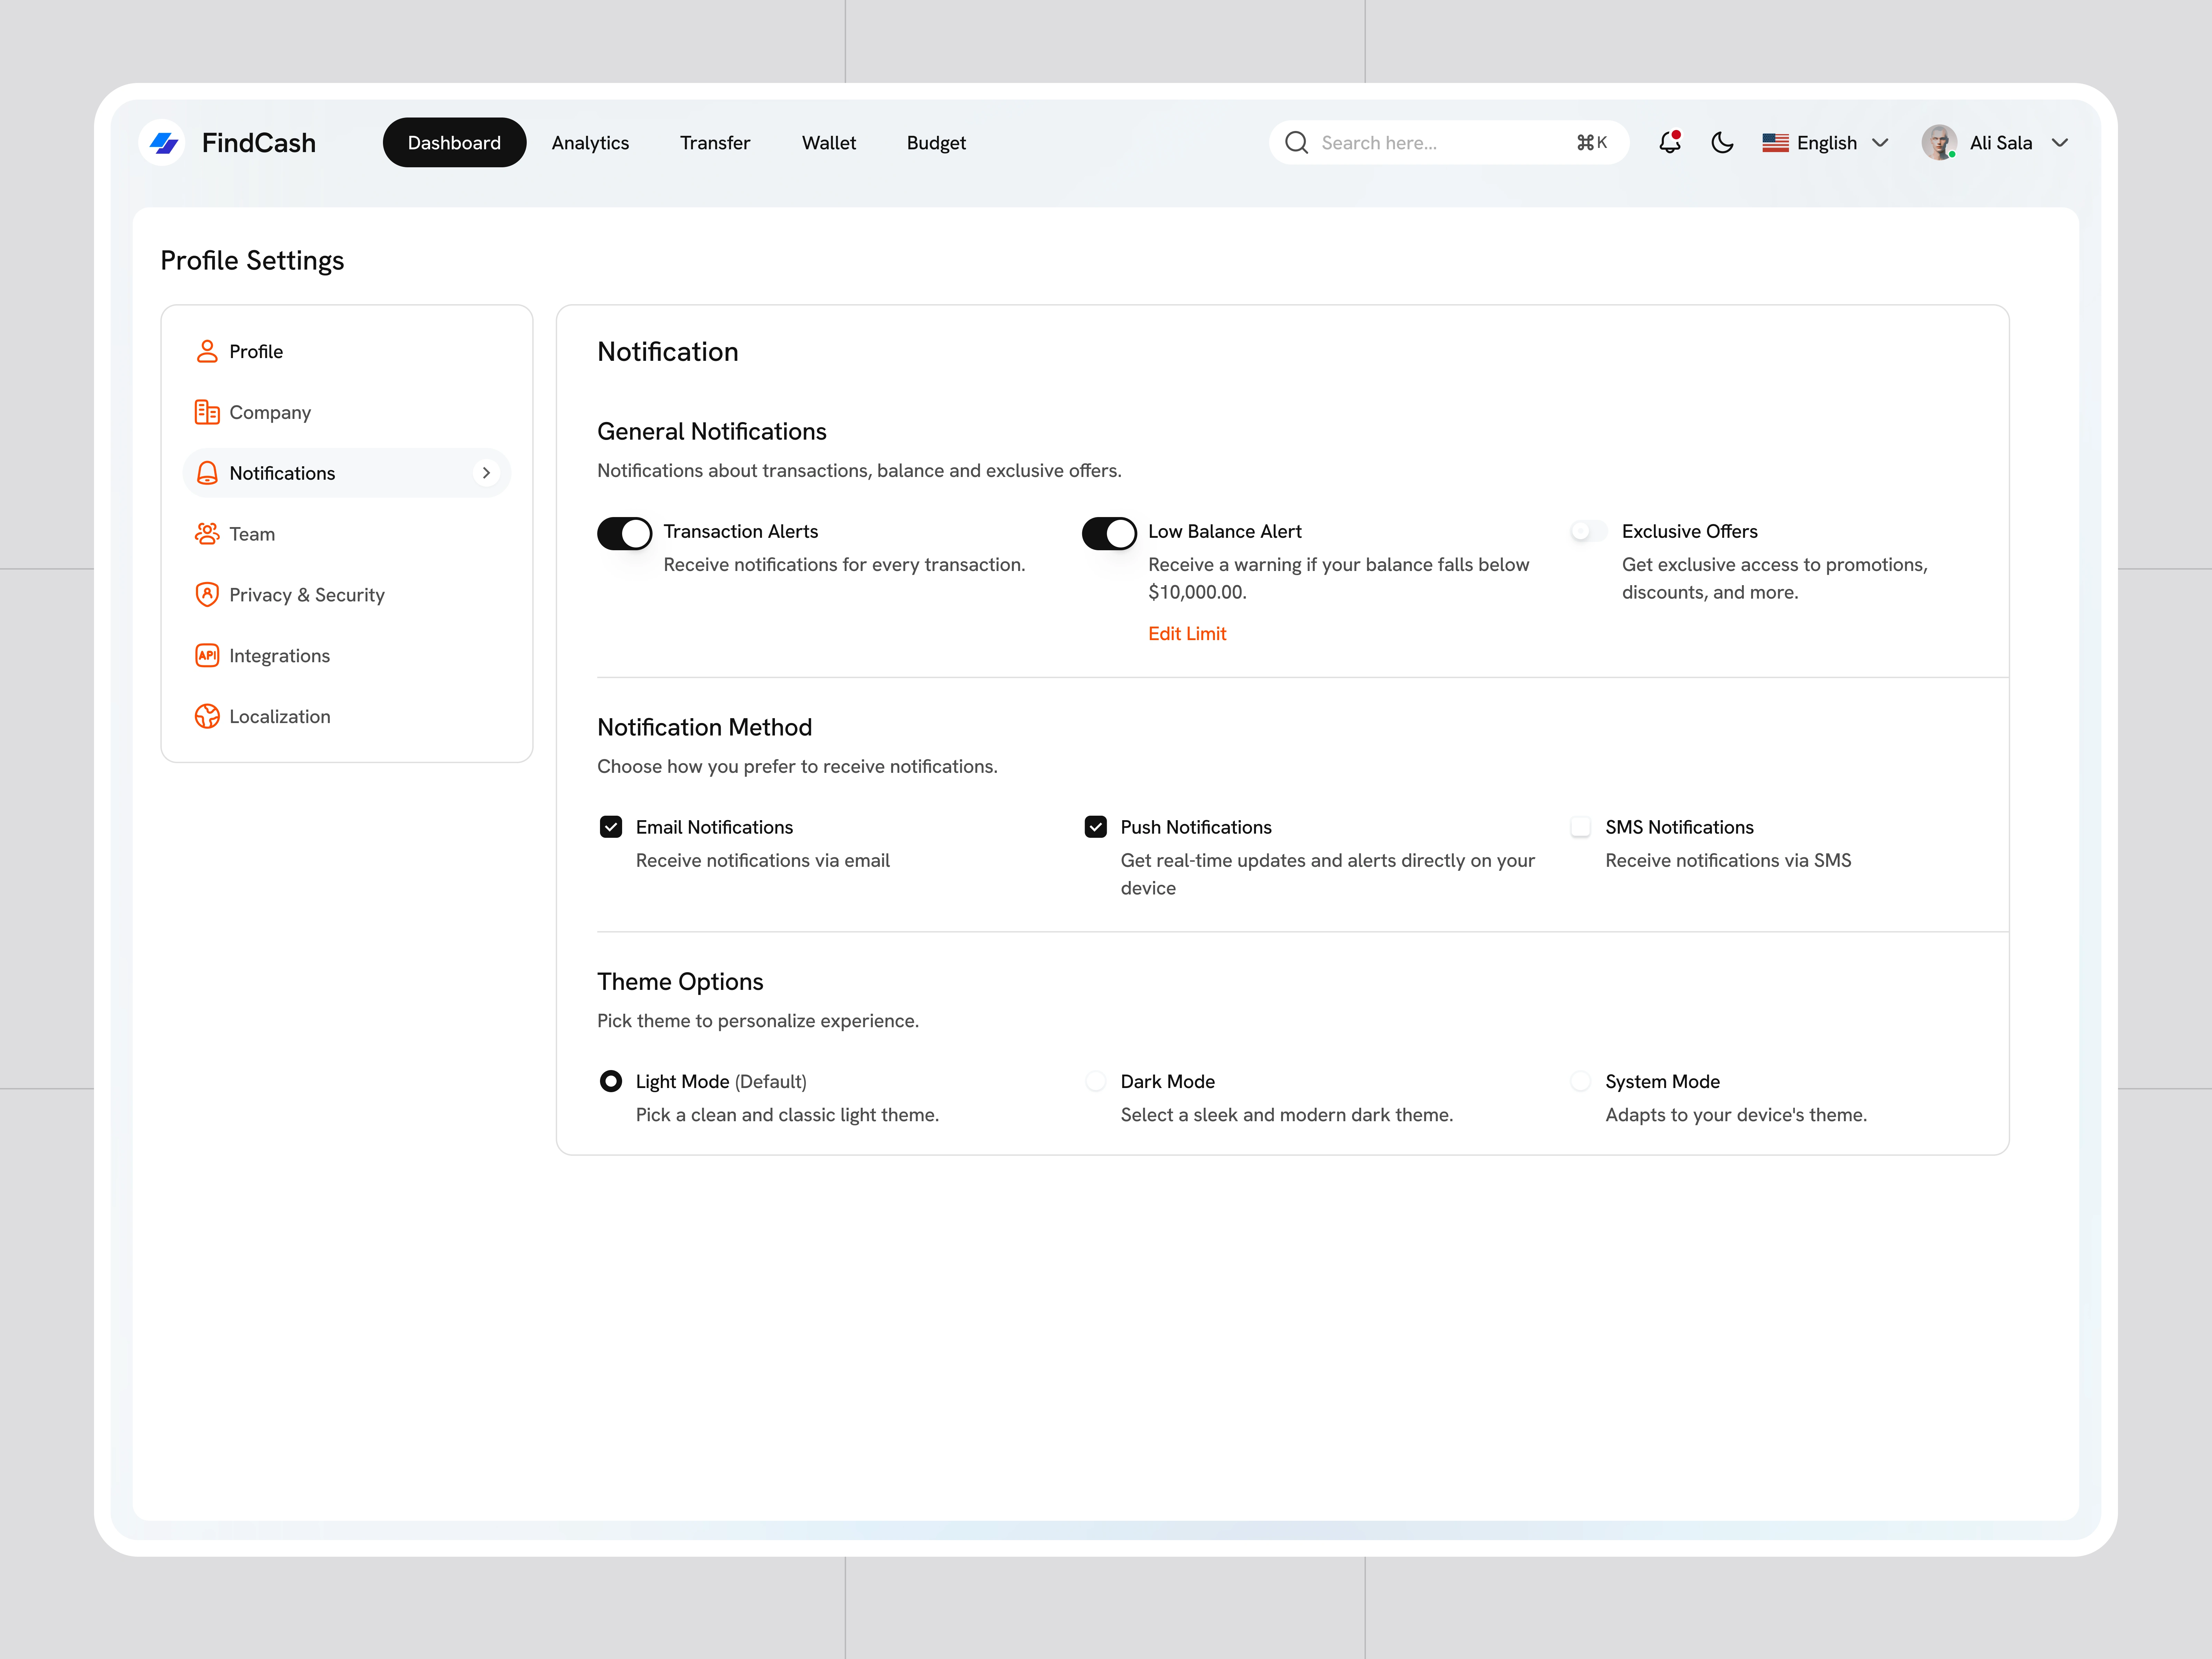Click the US flag icon
This screenshot has width=2212, height=1659.
click(1775, 143)
